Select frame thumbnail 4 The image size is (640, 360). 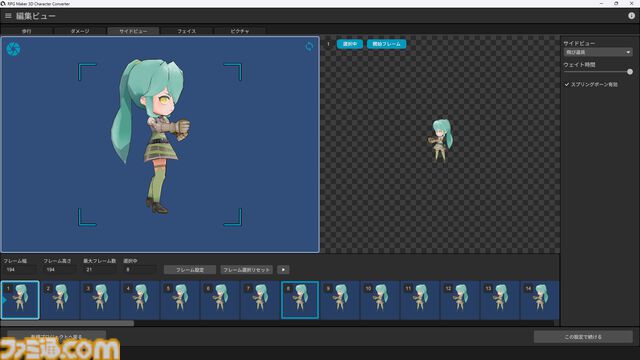point(140,300)
